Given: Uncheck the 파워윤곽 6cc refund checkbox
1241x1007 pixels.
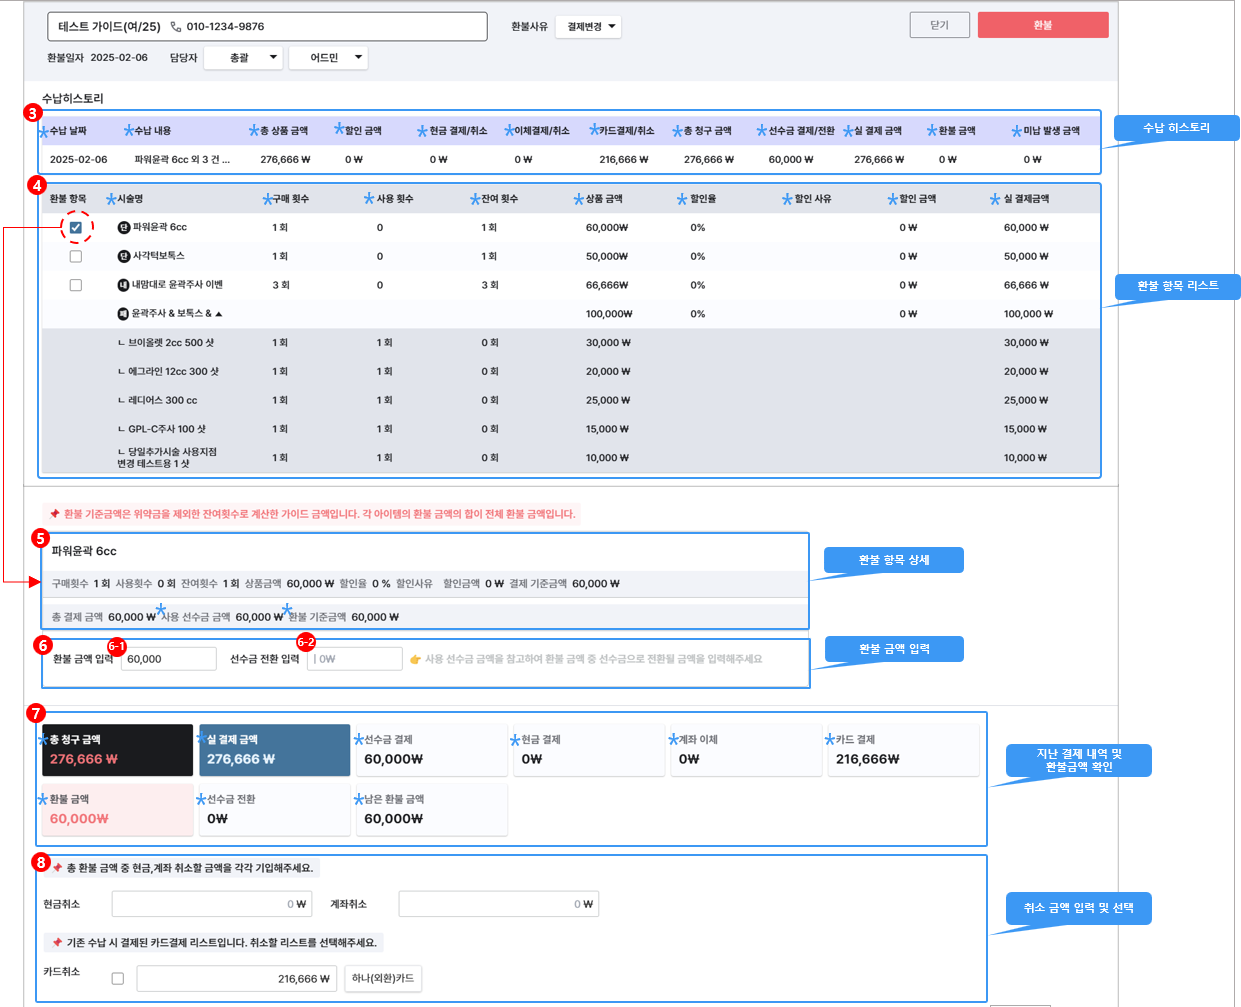Looking at the screenshot, I should coord(76,228).
